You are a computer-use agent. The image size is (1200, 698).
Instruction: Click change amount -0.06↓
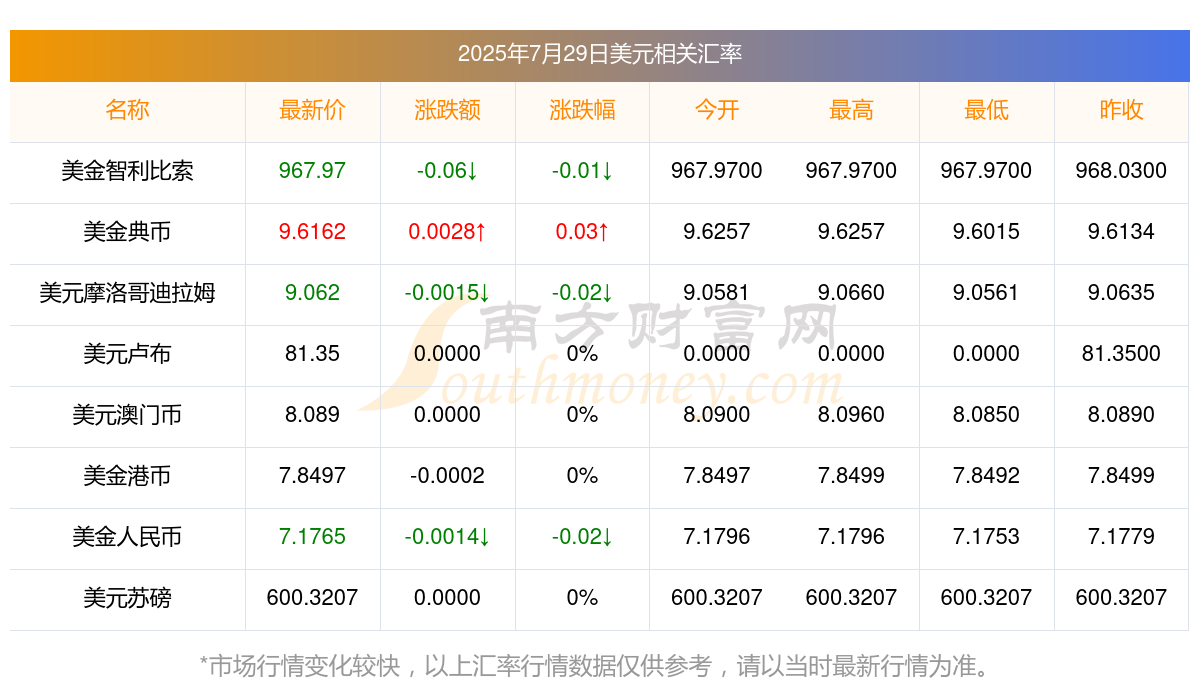(x=447, y=171)
